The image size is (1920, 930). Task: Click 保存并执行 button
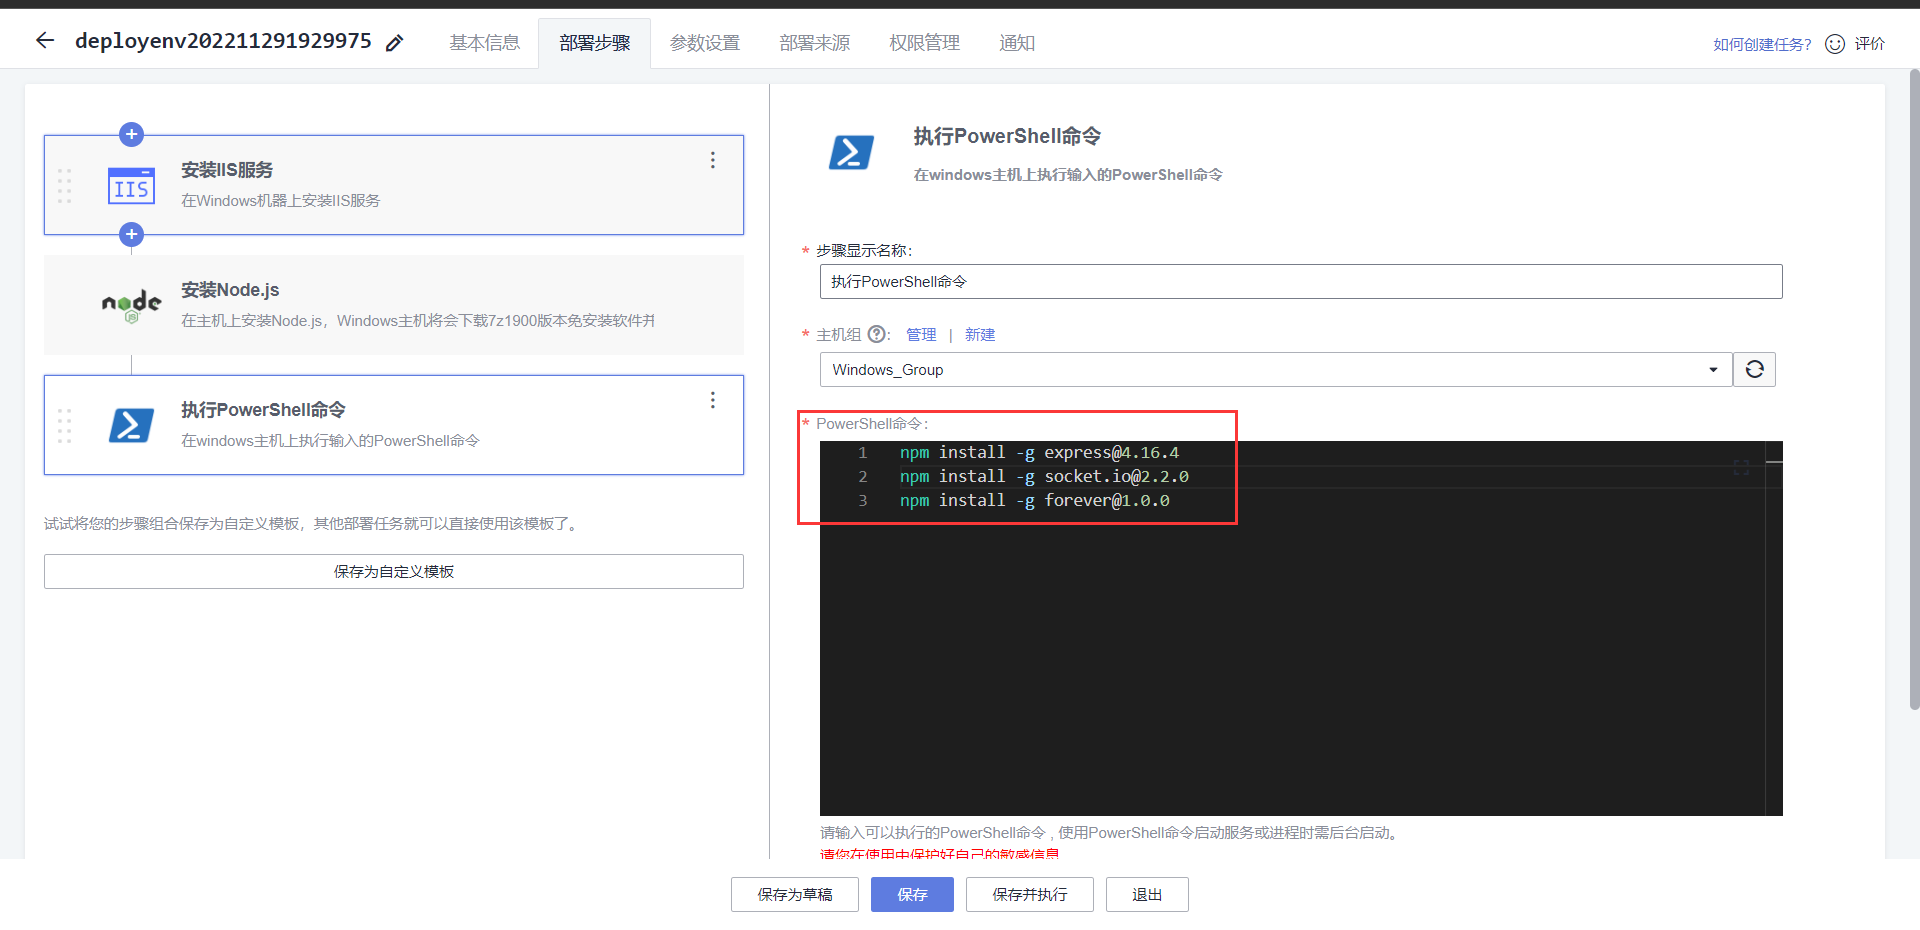click(x=1030, y=895)
